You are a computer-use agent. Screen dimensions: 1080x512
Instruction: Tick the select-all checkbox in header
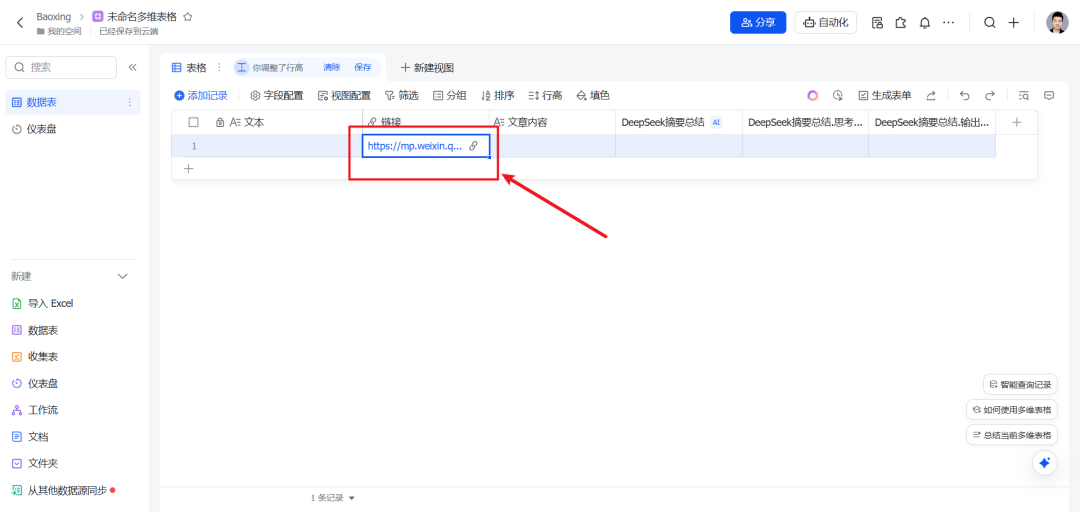click(194, 122)
